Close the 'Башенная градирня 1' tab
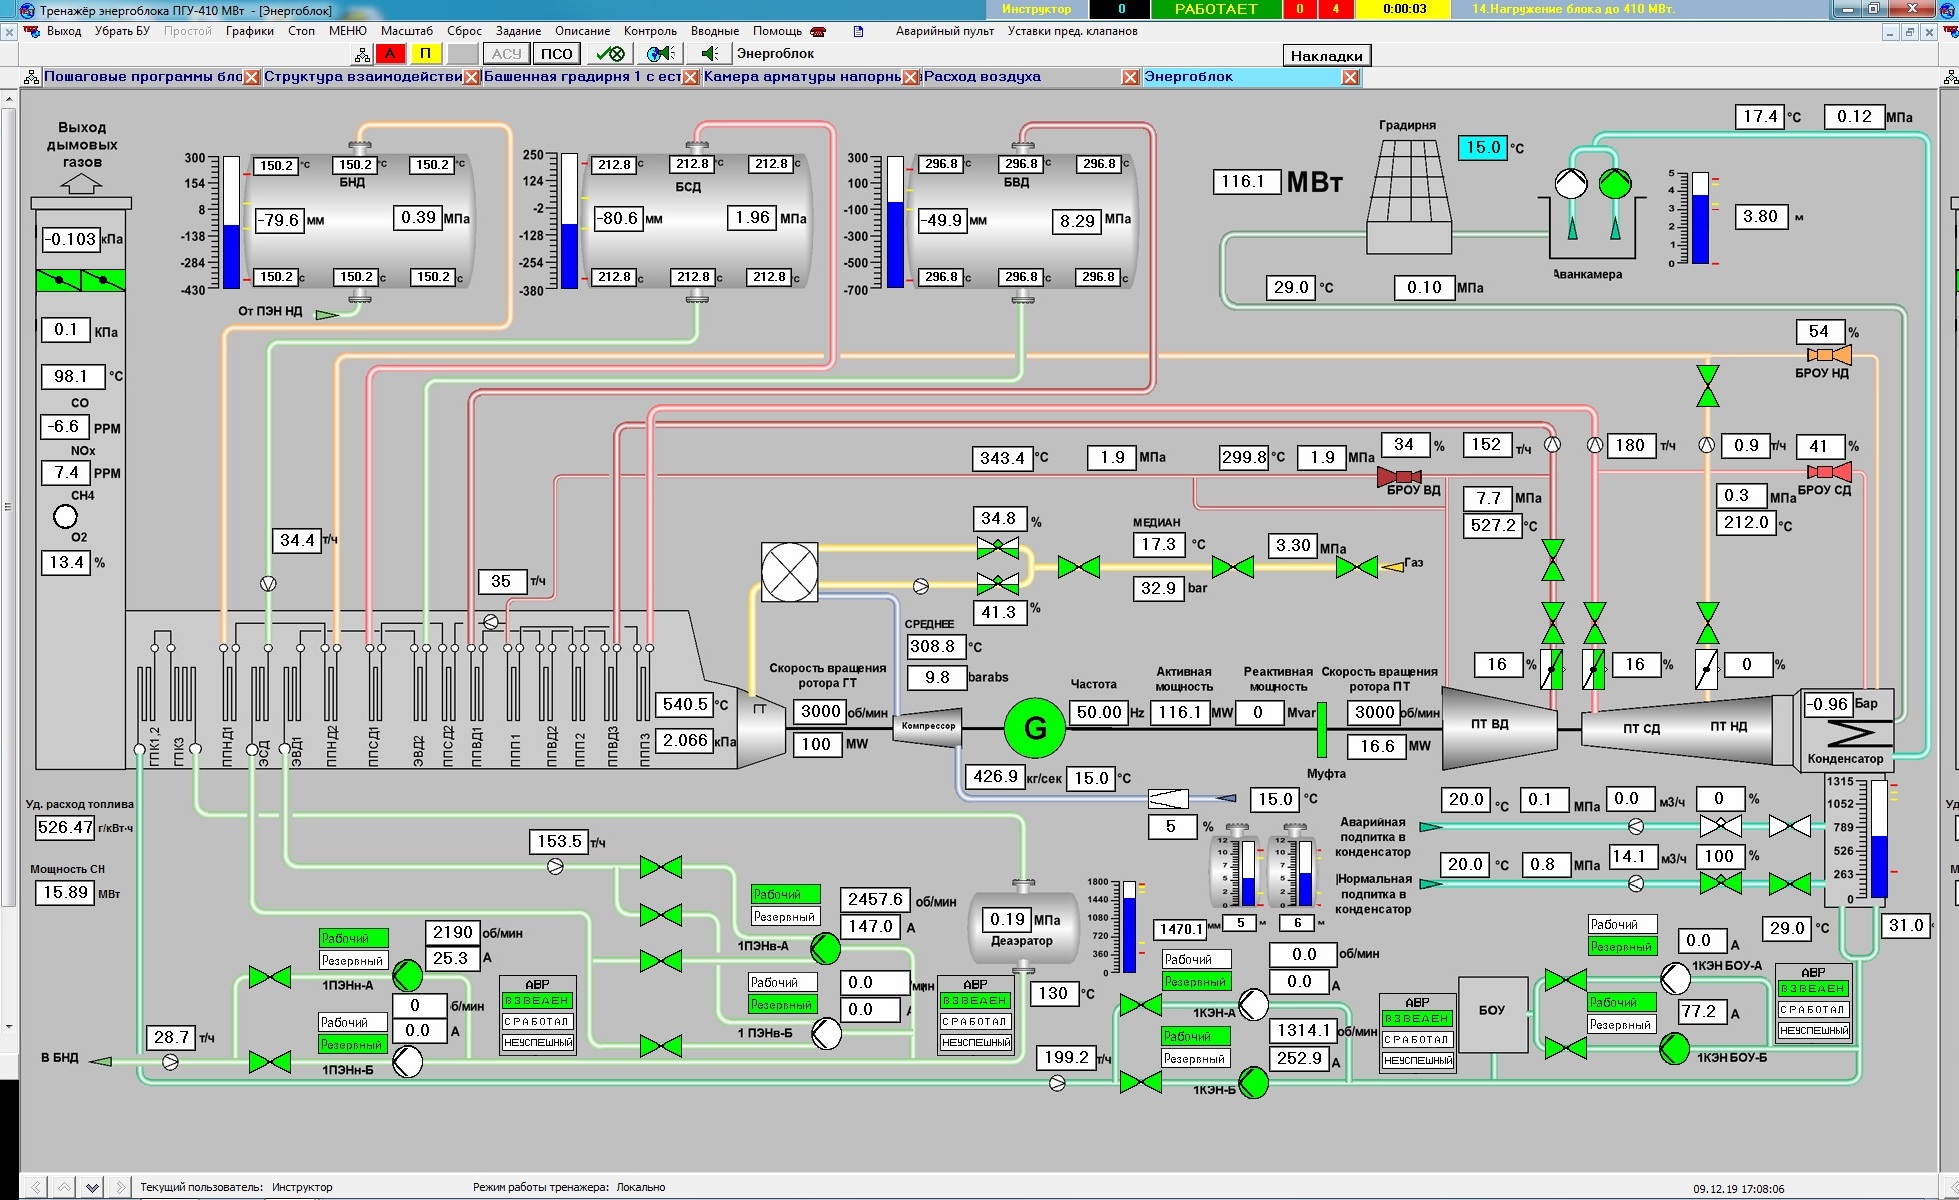The height and width of the screenshot is (1200, 1959). point(690,77)
